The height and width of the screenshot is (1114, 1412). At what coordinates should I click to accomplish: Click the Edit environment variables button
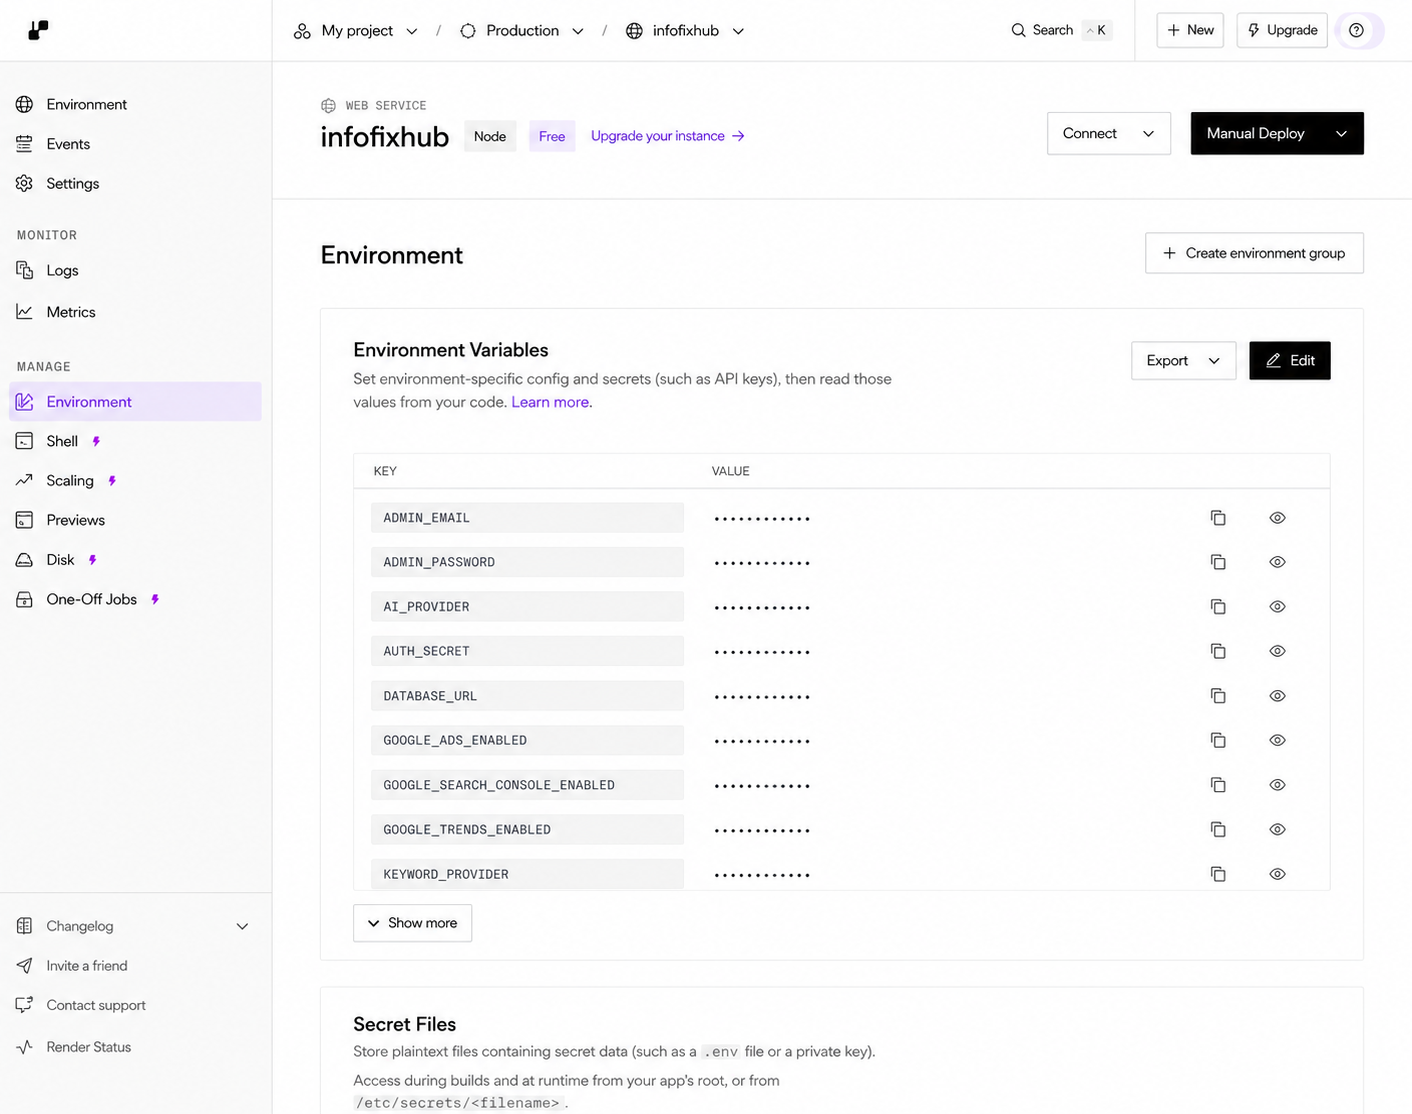click(1290, 361)
